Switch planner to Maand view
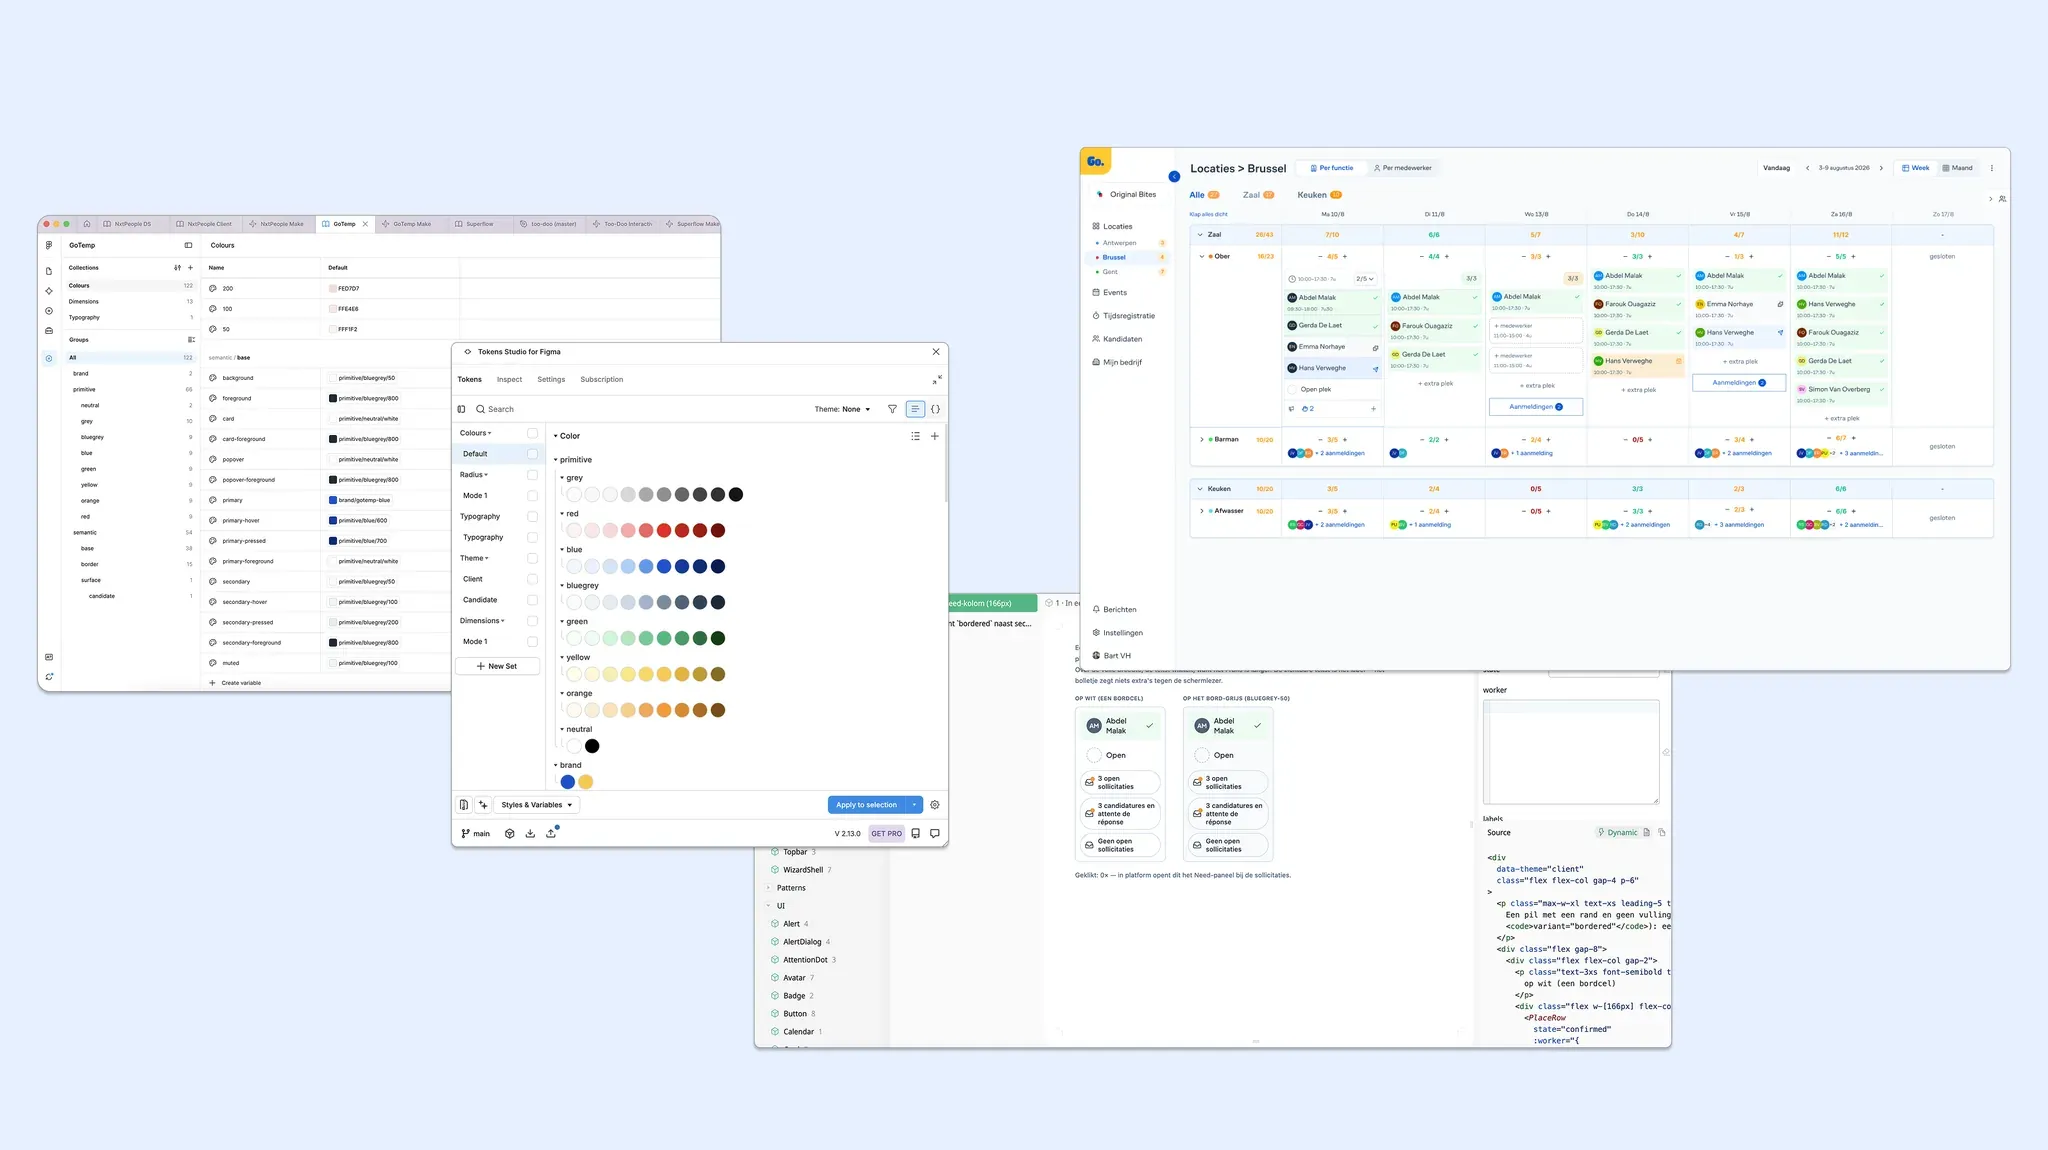This screenshot has height=1150, width=2048. tap(1958, 168)
